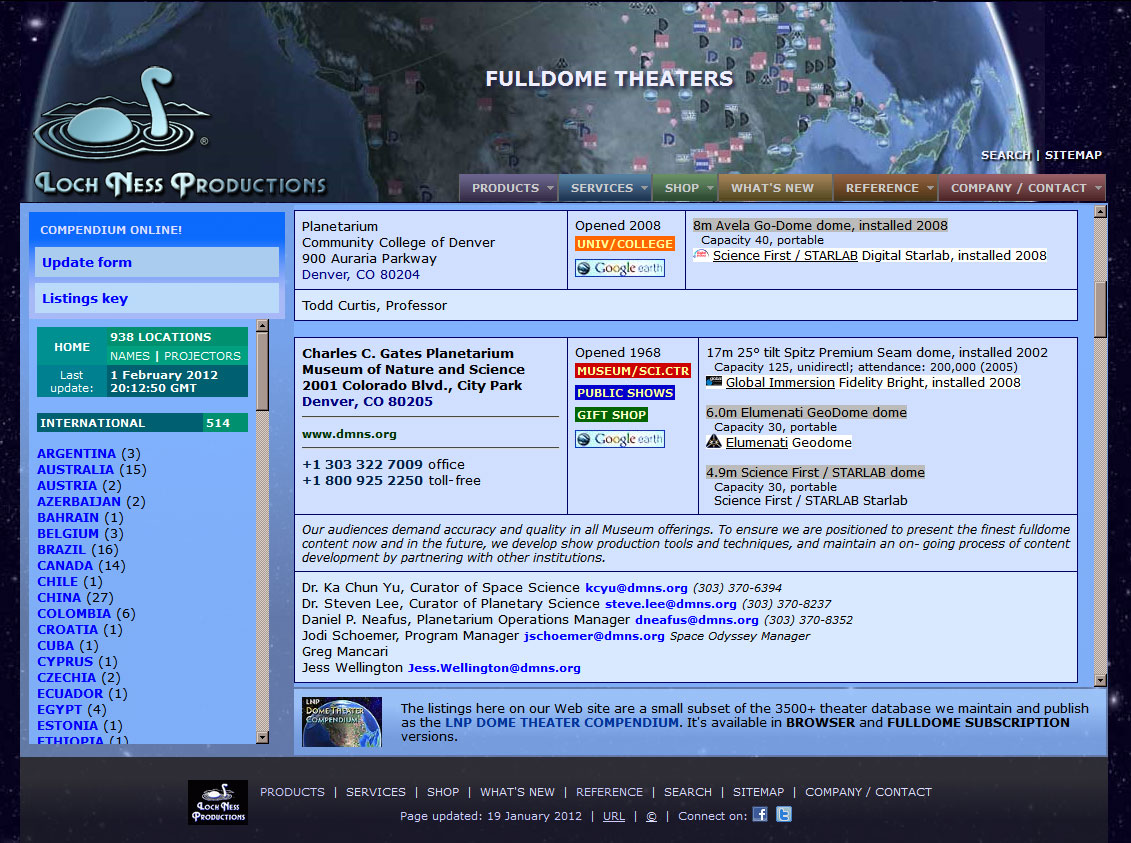Screen dimensions: 1131x843
Task: Go to Home in the locations panel
Action: (72, 347)
